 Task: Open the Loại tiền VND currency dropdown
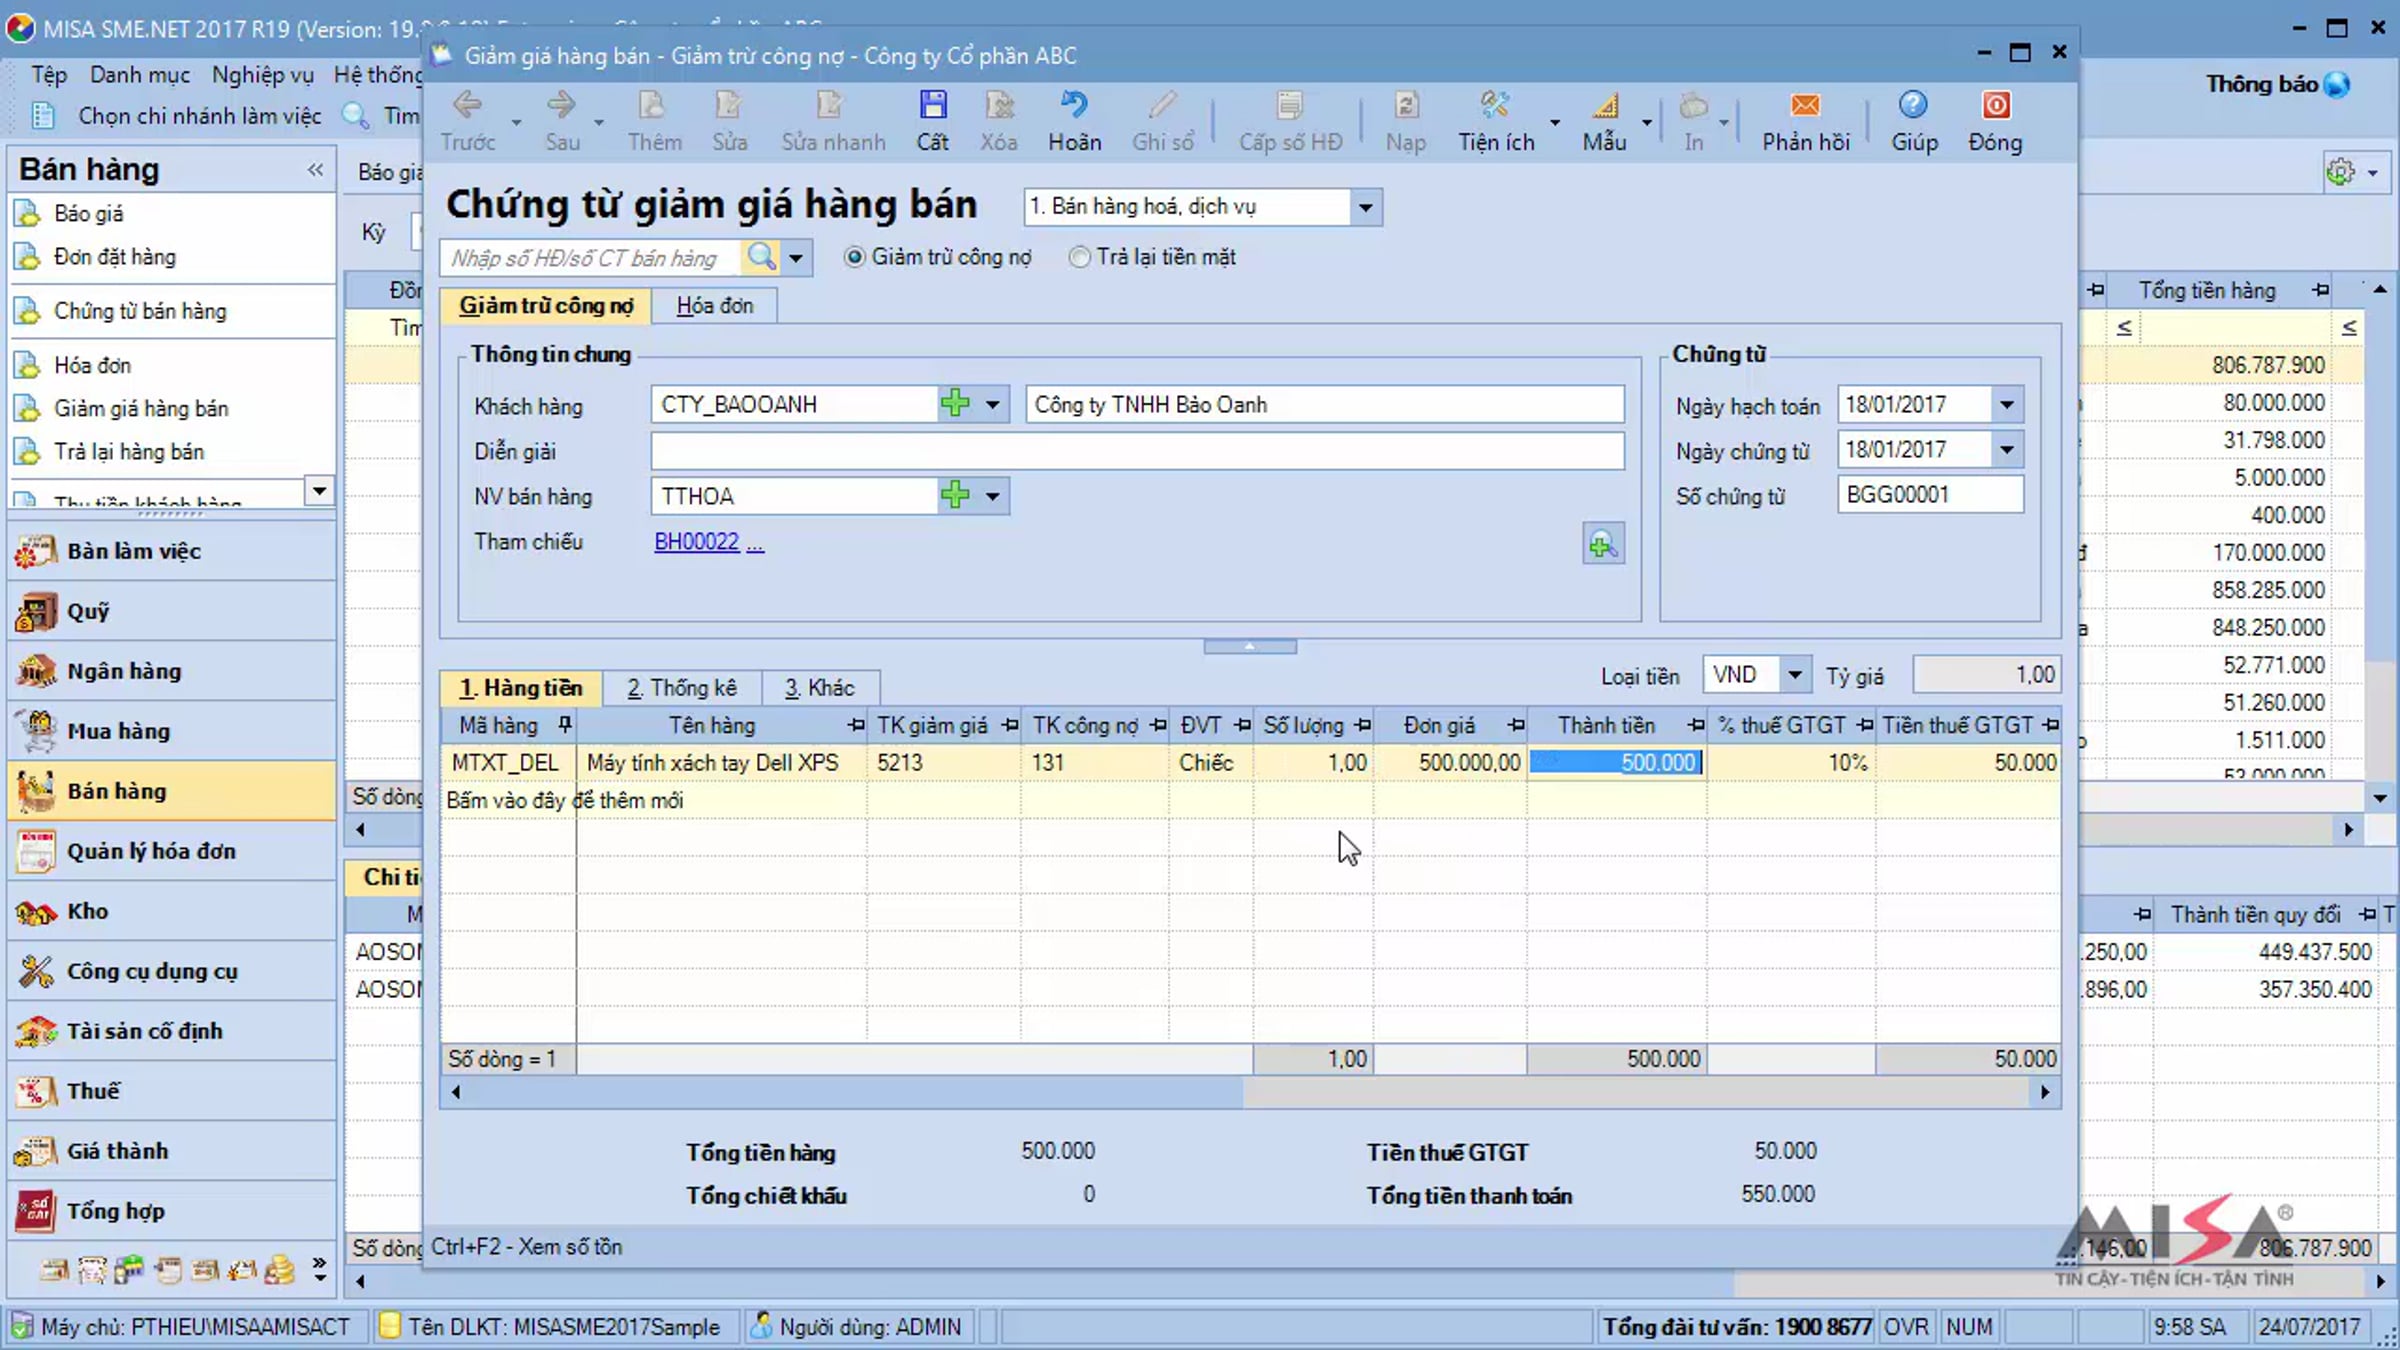[1795, 675]
